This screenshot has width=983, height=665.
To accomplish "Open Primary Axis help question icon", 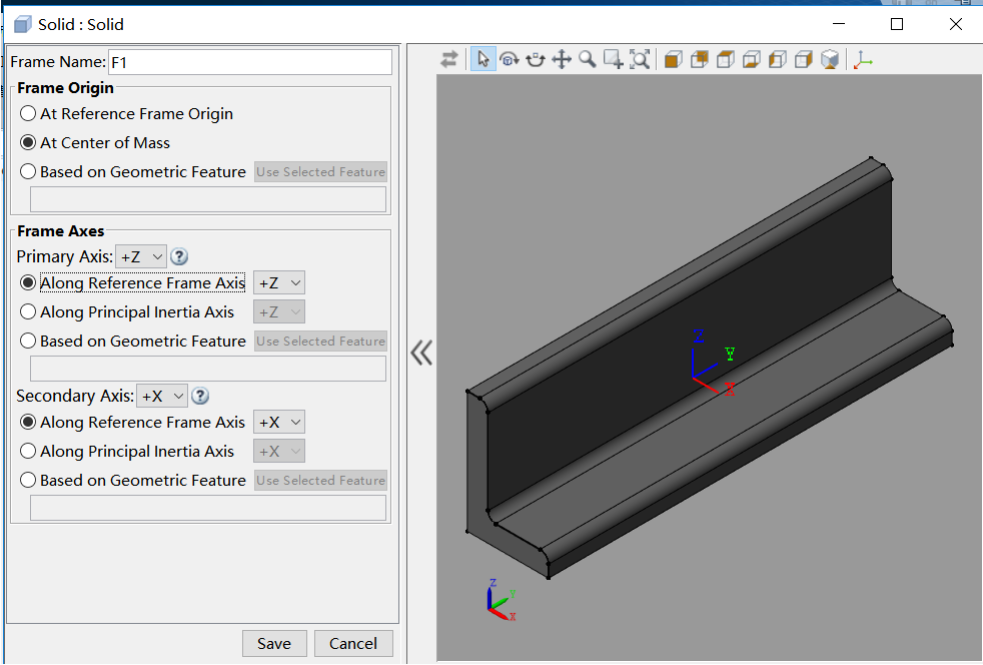I will pos(179,256).
